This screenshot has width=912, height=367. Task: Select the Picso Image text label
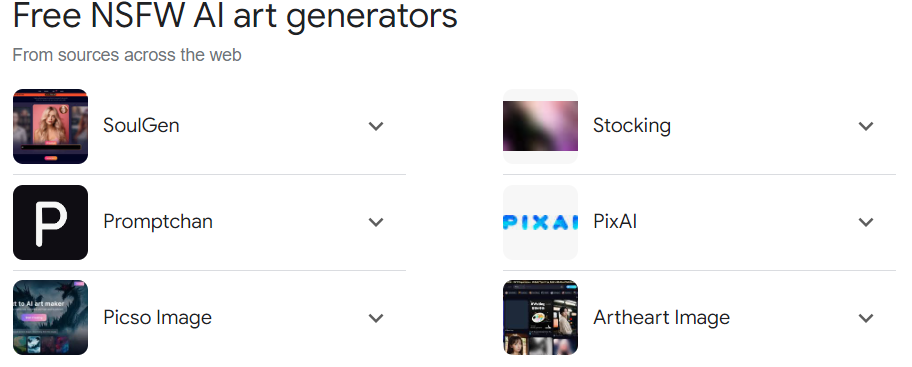158,318
